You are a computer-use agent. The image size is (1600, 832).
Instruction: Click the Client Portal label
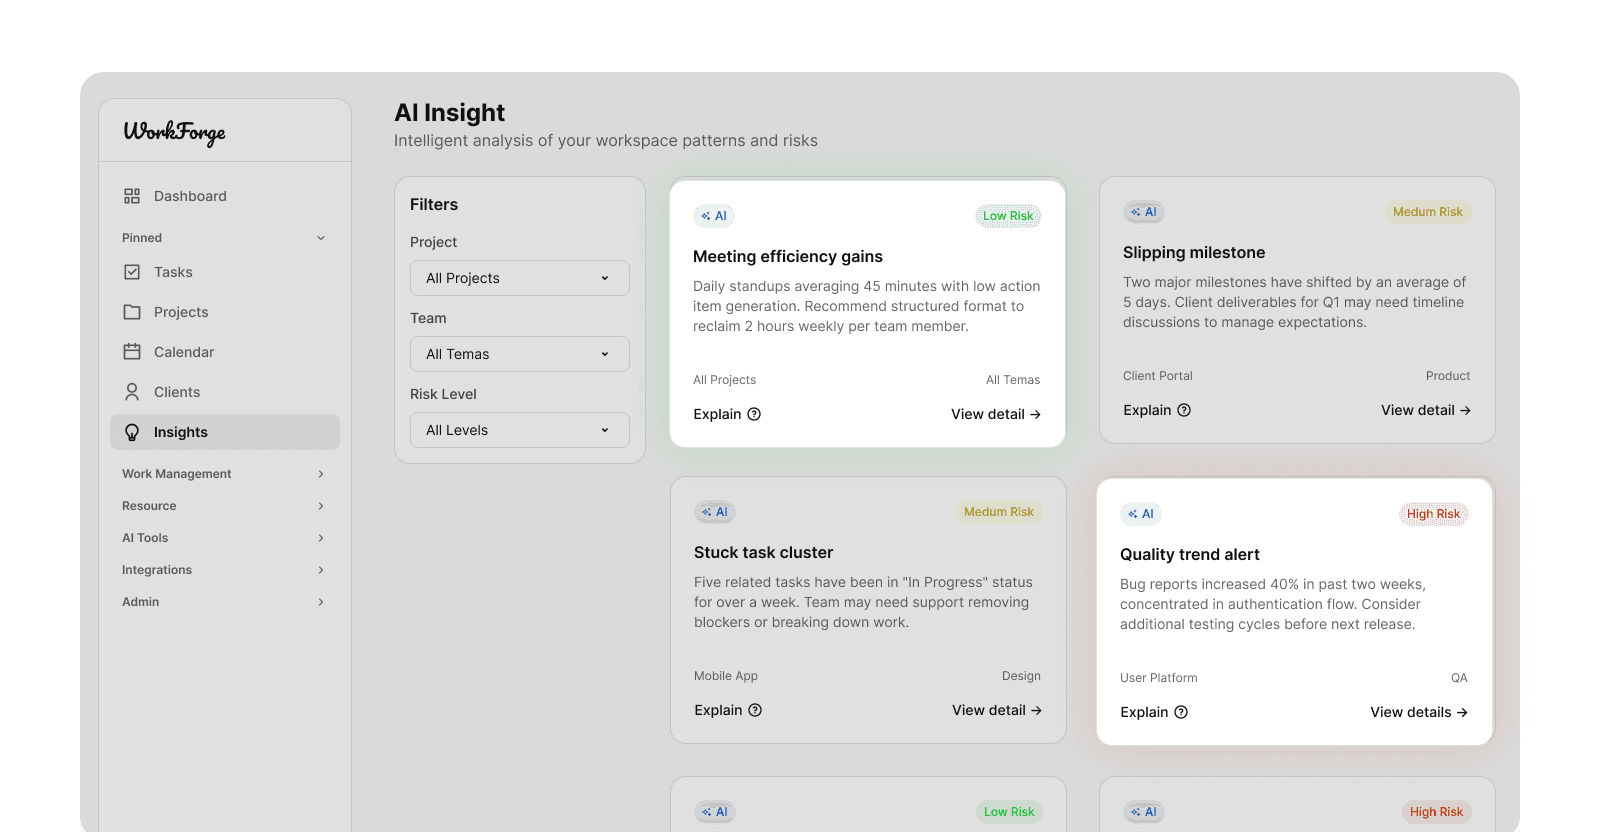click(x=1158, y=376)
